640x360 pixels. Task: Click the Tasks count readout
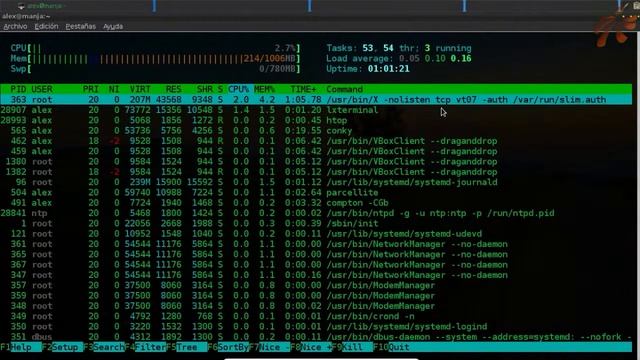click(x=399, y=48)
